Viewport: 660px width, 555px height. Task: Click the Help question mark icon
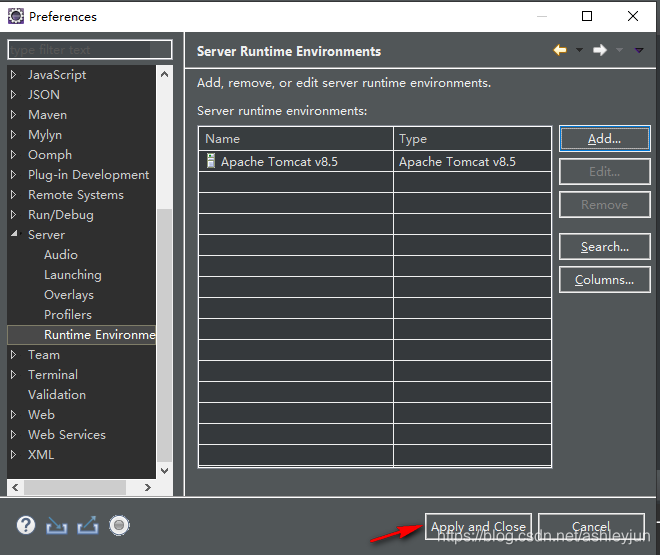point(26,525)
